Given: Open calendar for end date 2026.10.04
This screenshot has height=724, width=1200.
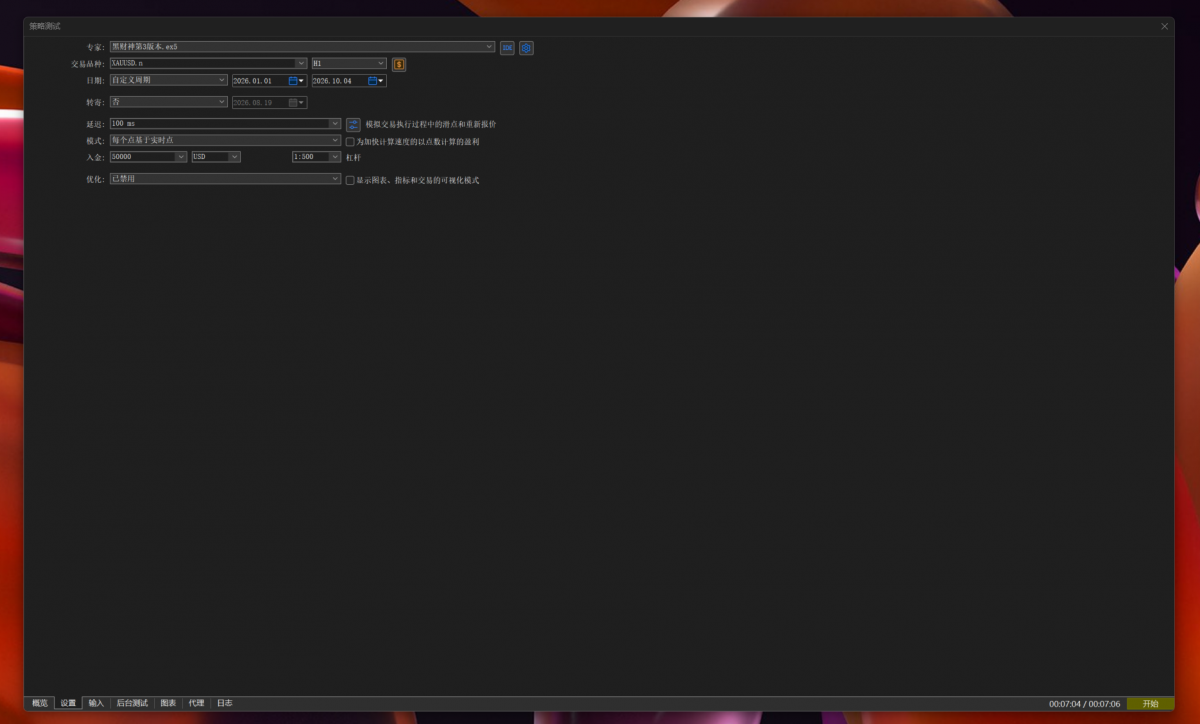Looking at the screenshot, I should [x=376, y=81].
